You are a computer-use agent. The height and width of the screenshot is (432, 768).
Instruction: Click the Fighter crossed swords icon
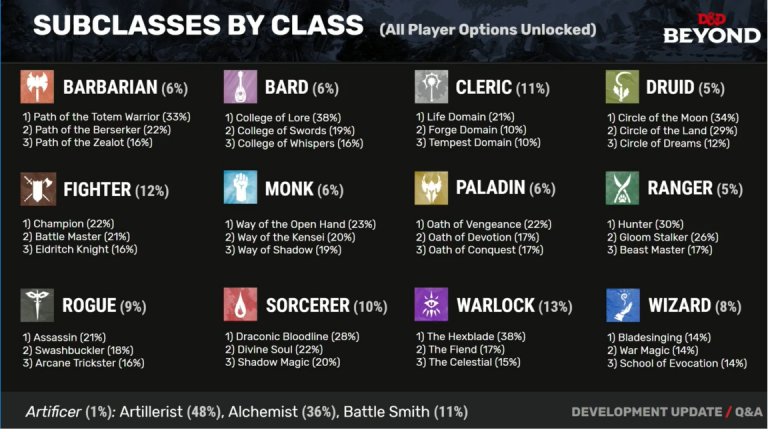pos(38,189)
